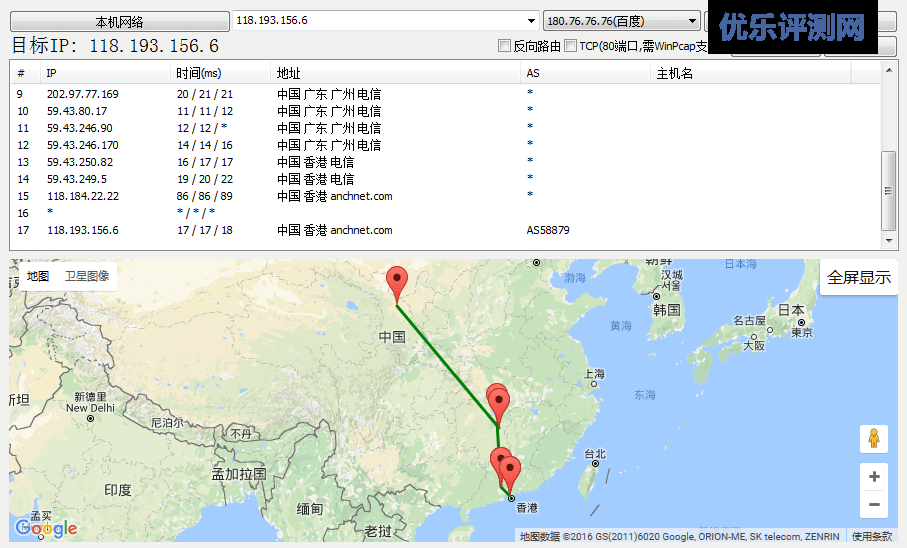Click the hop list scrollbar thumb
This screenshot has height=548, width=907.
[888, 190]
